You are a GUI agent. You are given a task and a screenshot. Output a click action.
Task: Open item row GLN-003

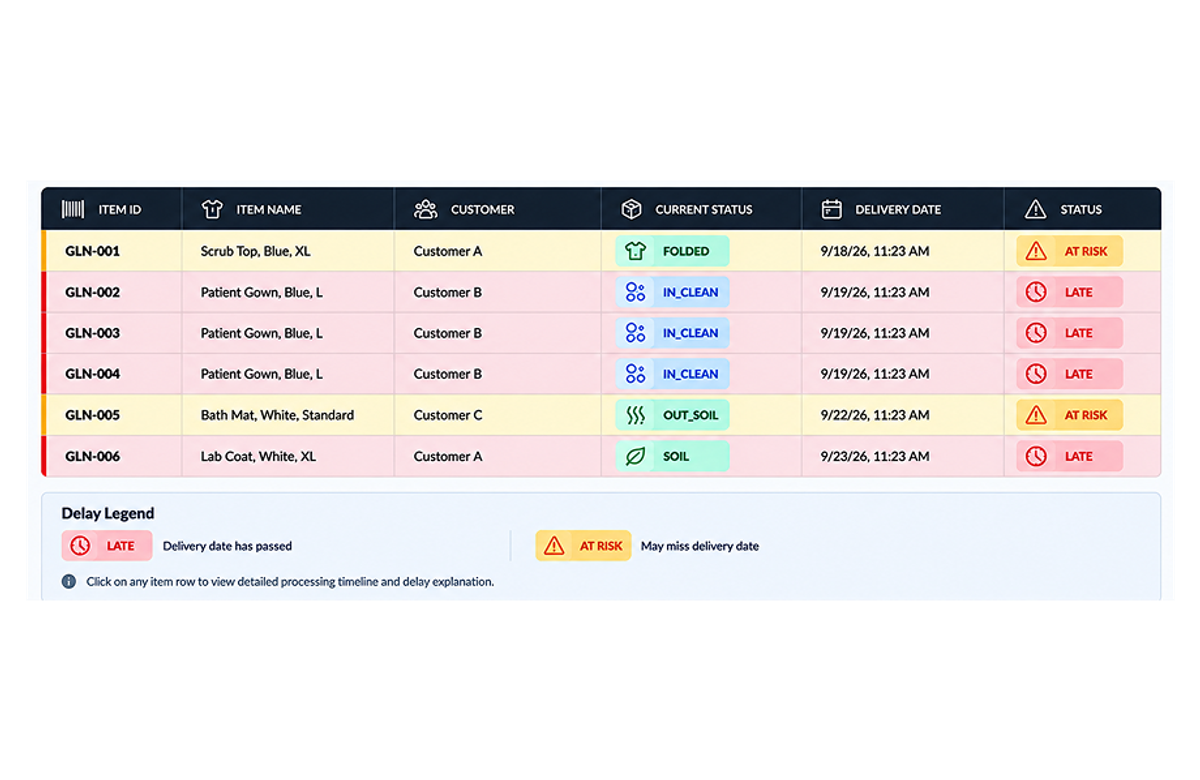pos(601,333)
